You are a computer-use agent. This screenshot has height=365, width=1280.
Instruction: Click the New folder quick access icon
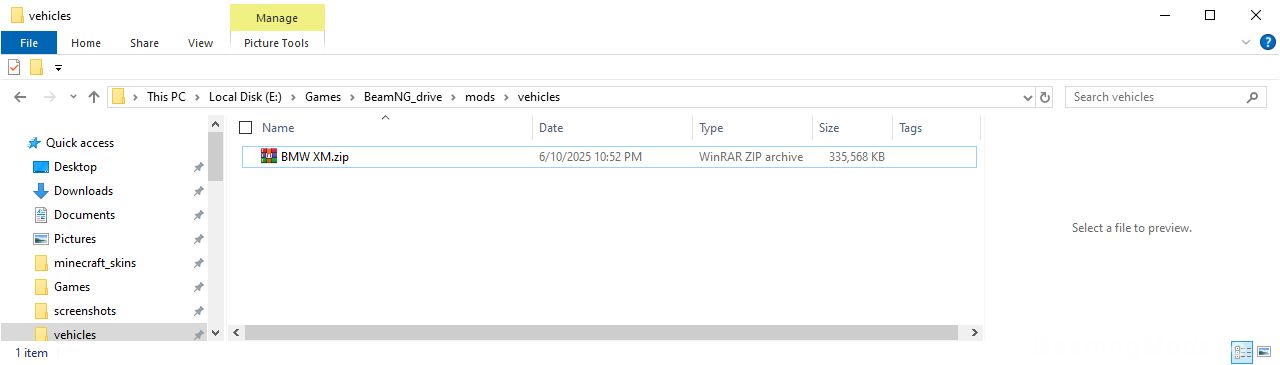pyautogui.click(x=37, y=68)
